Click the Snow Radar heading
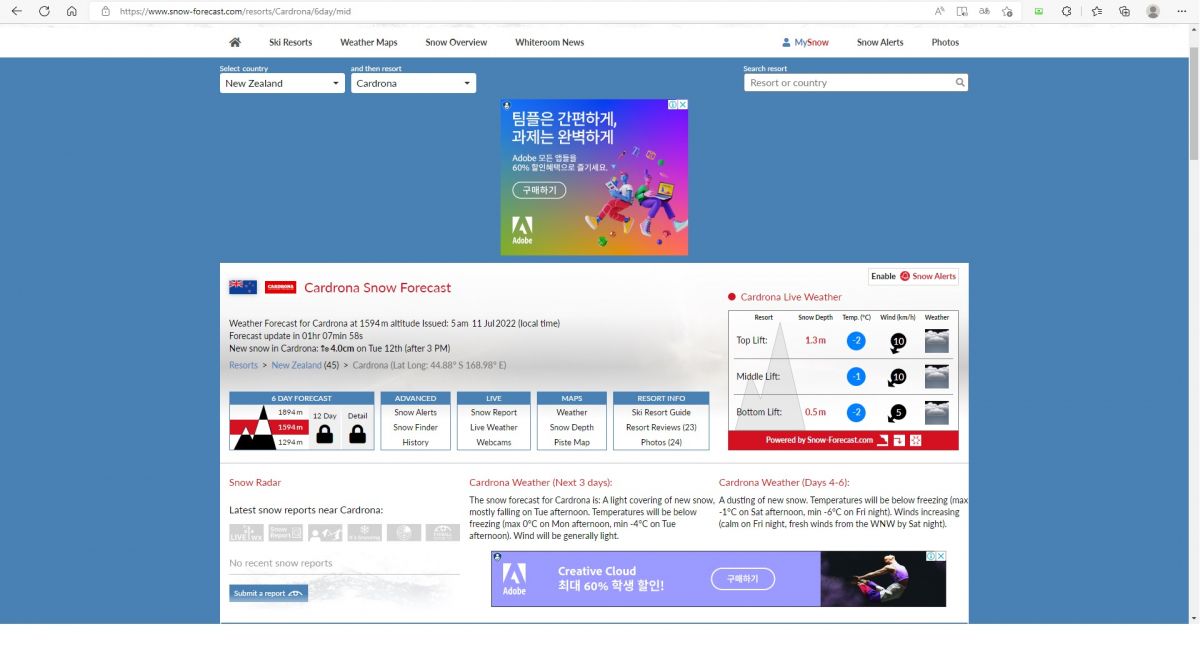1200x652 pixels. (x=255, y=482)
